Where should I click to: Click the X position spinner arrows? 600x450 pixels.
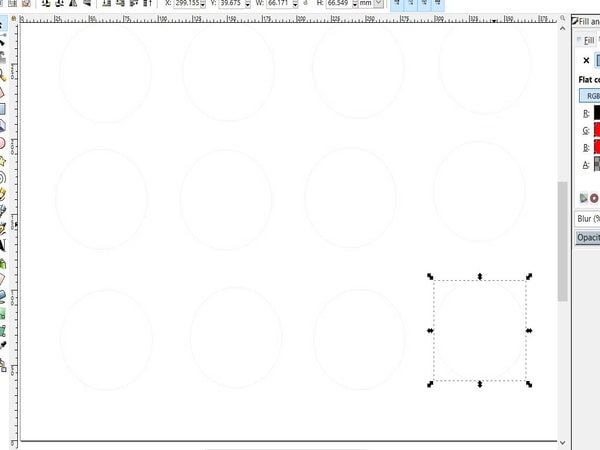(203, 3)
